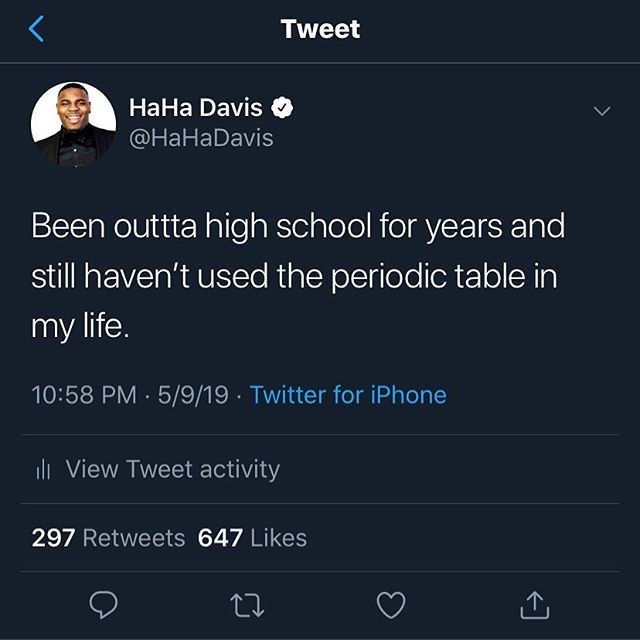Show the 647 Likes list
This screenshot has width=640, height=640.
point(252,538)
